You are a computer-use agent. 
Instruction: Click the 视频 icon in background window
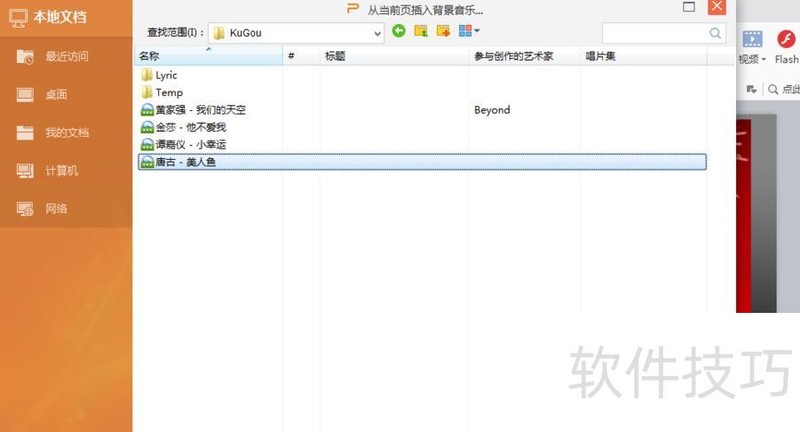click(752, 39)
